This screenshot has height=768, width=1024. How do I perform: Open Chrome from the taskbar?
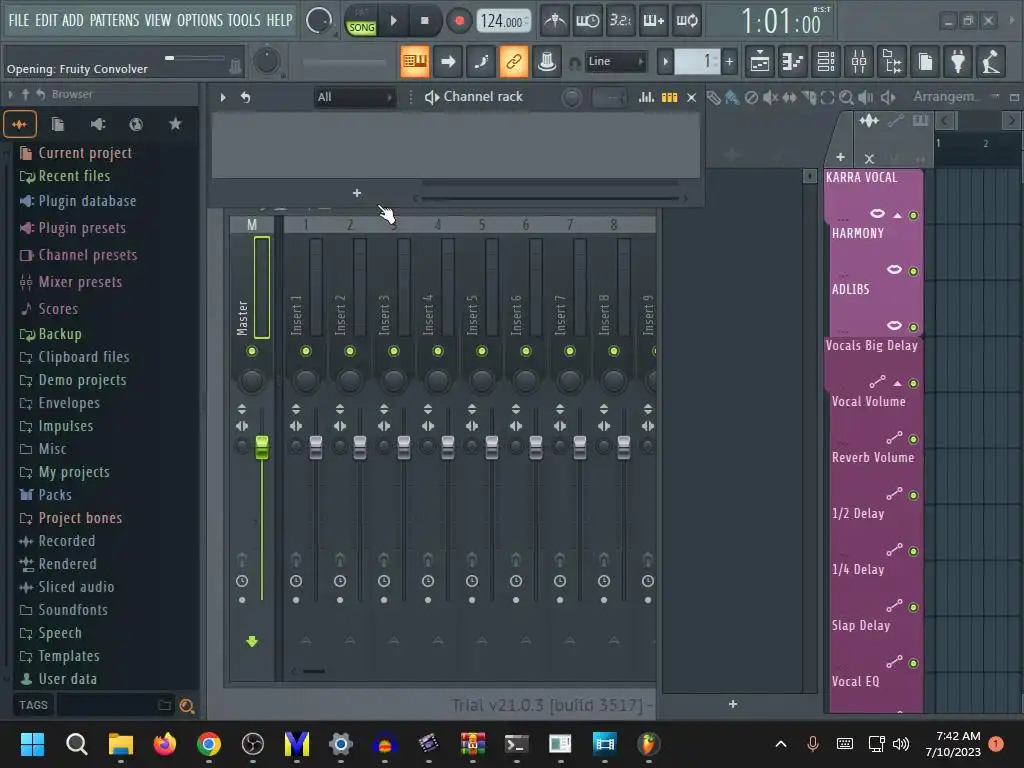(209, 744)
